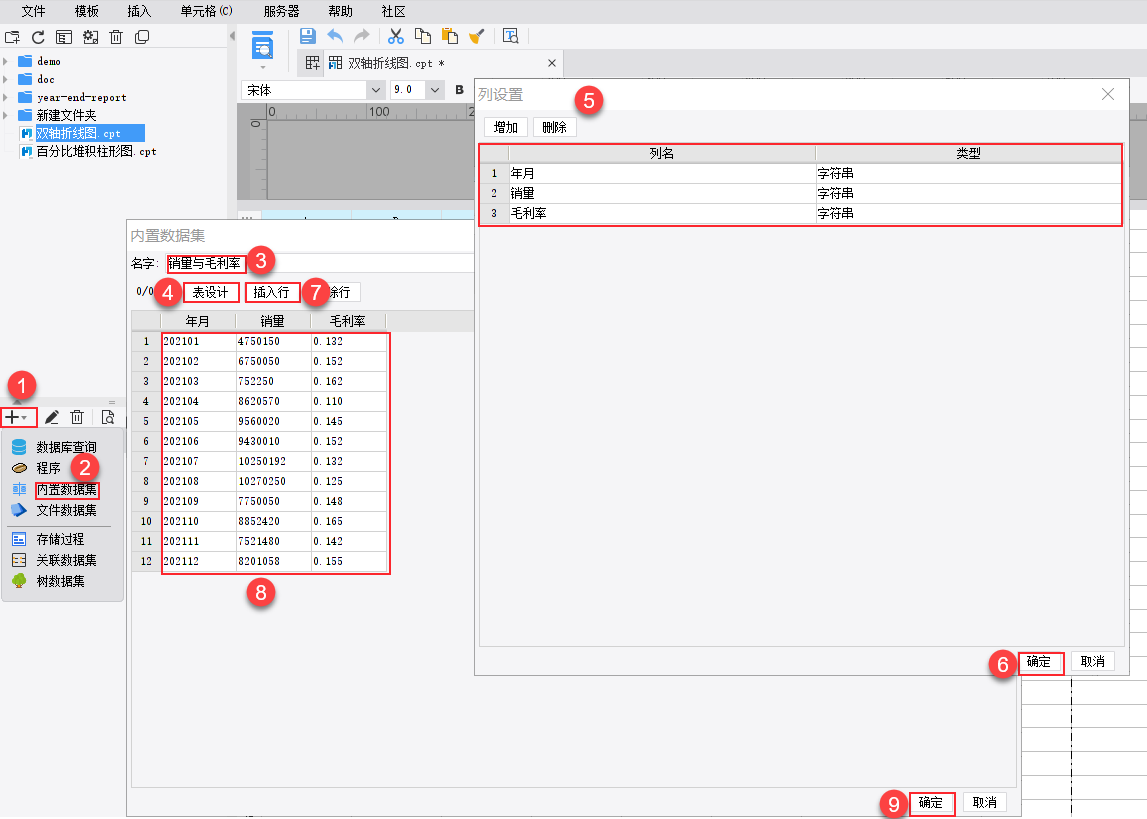This screenshot has width=1147, height=819.
Task: Click the 毛利率 column header in data table
Action: tap(347, 321)
